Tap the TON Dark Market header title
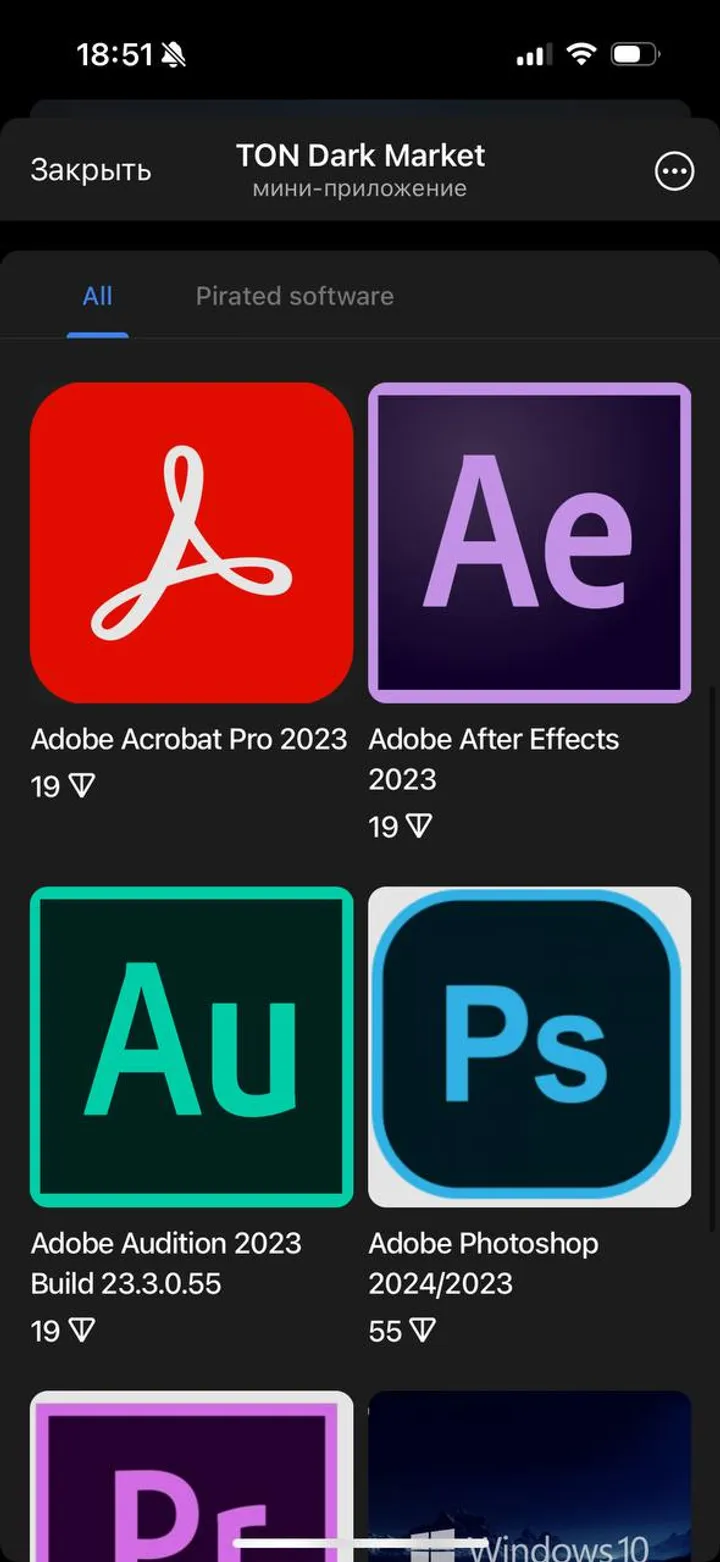The image size is (720, 1562). [x=360, y=155]
